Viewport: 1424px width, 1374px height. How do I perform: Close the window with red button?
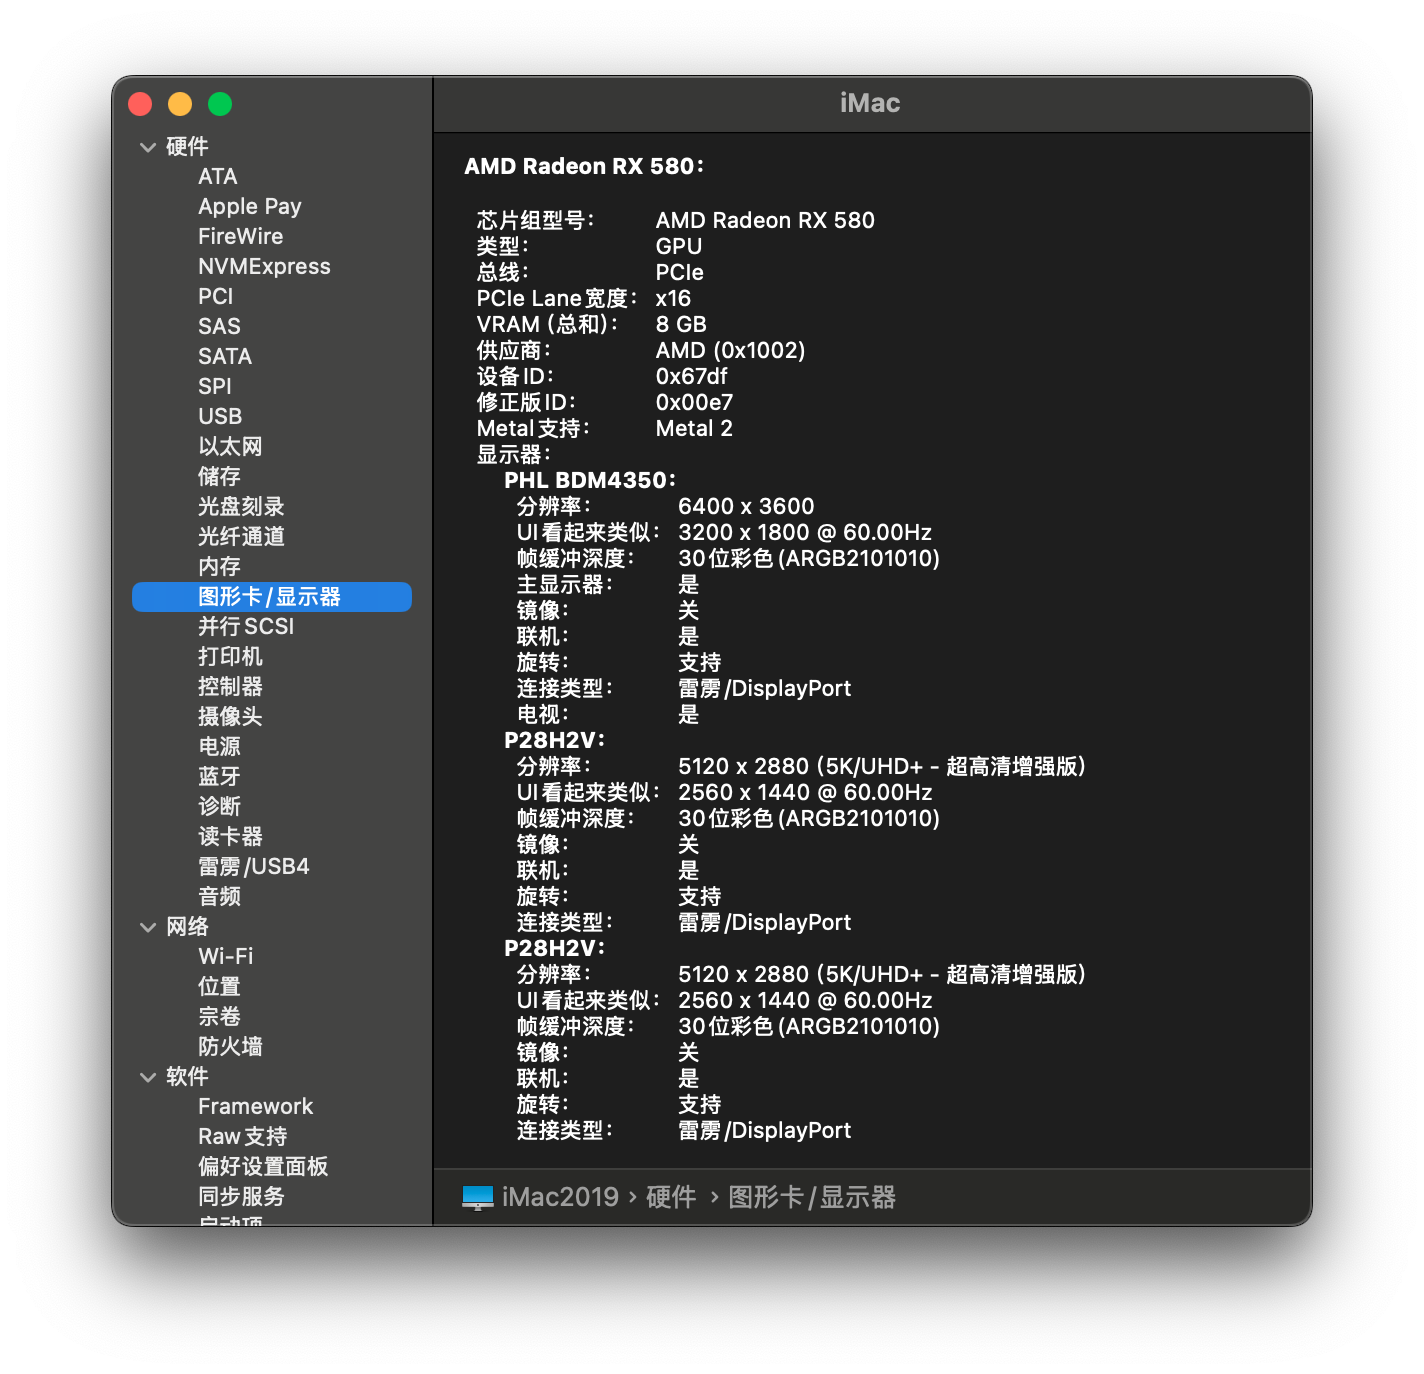click(140, 104)
